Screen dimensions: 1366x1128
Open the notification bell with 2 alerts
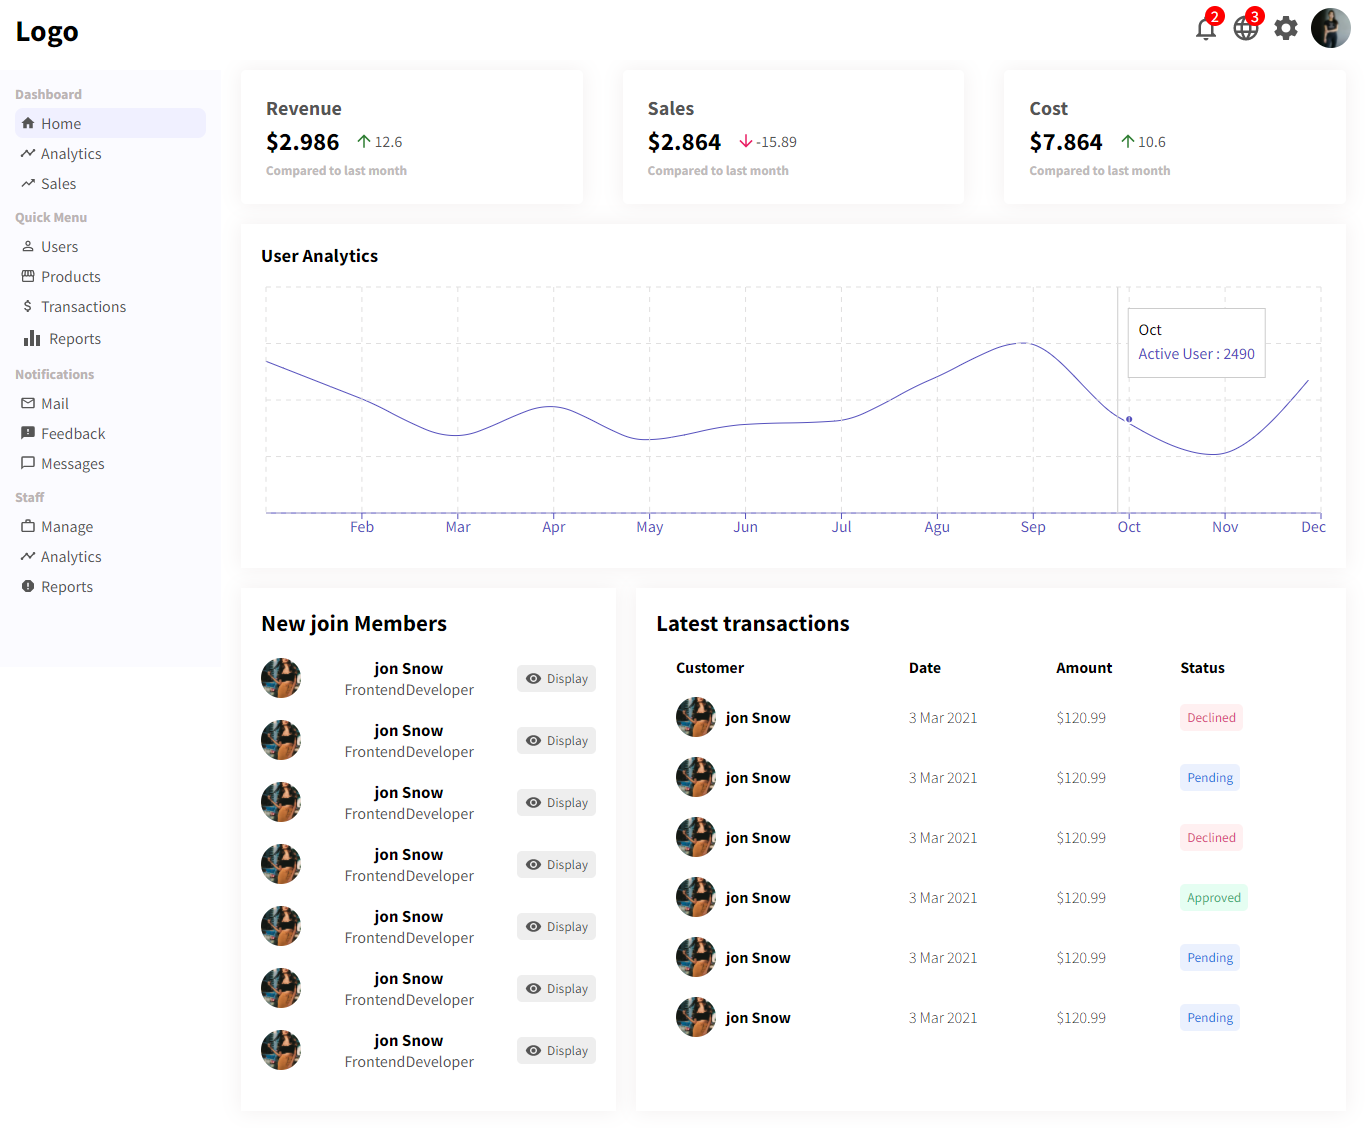[1206, 28]
